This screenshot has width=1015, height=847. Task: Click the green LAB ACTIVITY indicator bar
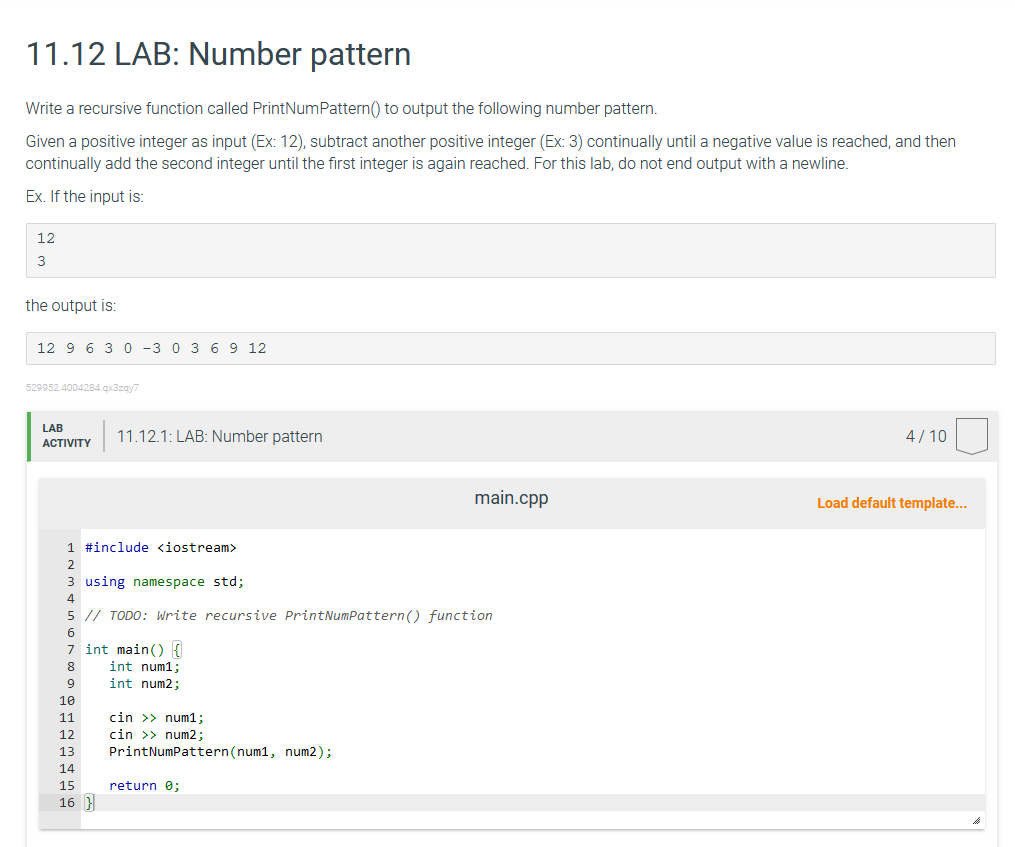[28, 436]
